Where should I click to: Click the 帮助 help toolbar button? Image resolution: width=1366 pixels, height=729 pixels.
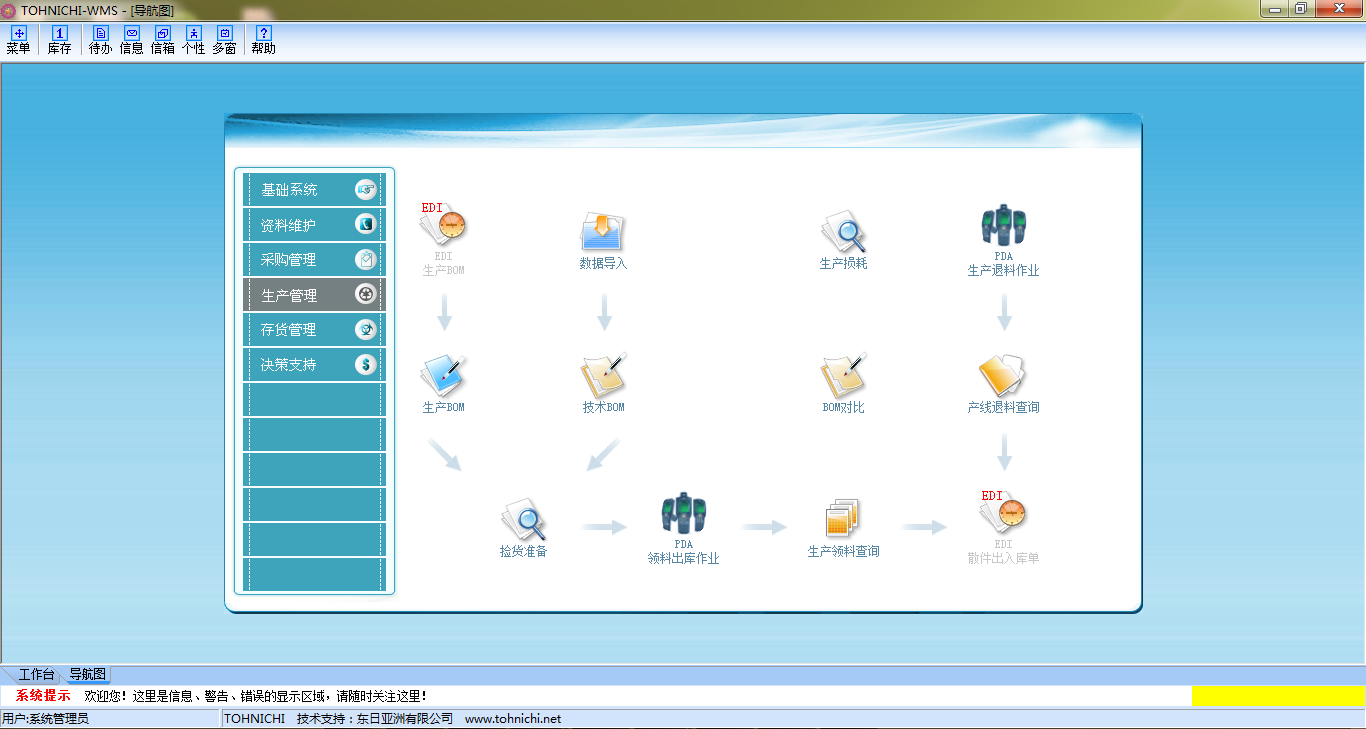(263, 40)
